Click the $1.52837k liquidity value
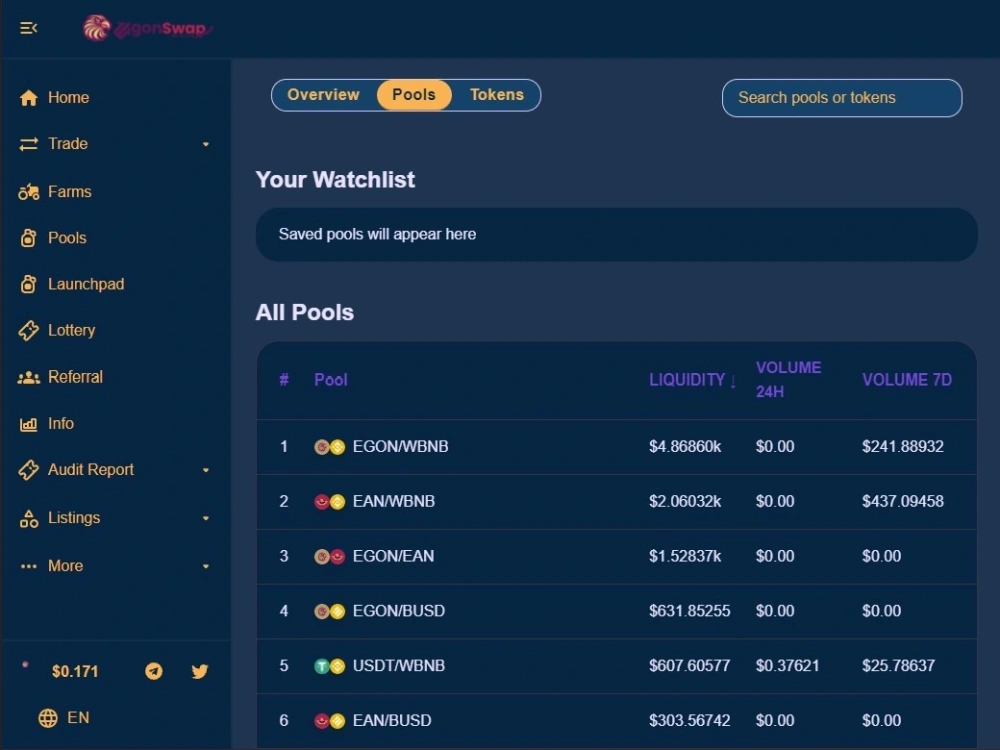 (x=685, y=556)
